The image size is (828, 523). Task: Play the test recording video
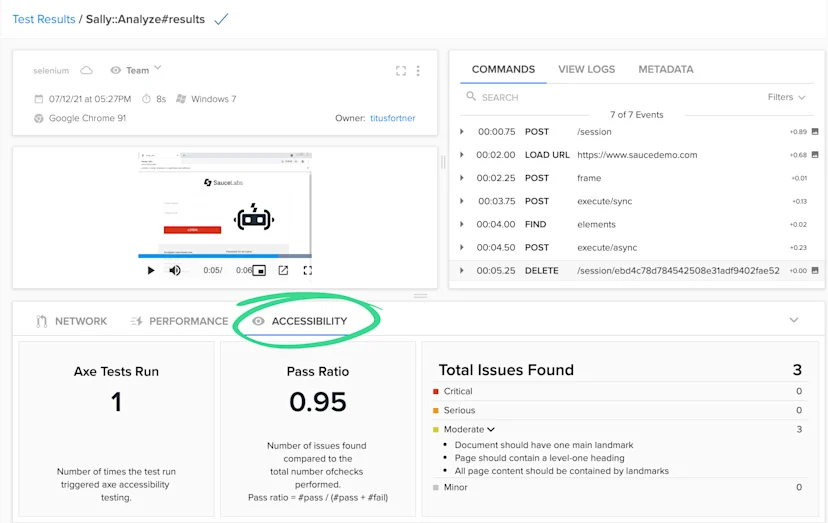click(x=150, y=270)
